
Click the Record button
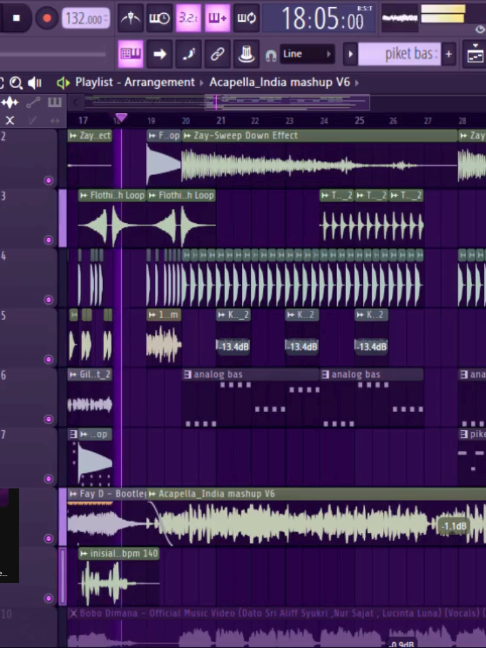(46, 18)
